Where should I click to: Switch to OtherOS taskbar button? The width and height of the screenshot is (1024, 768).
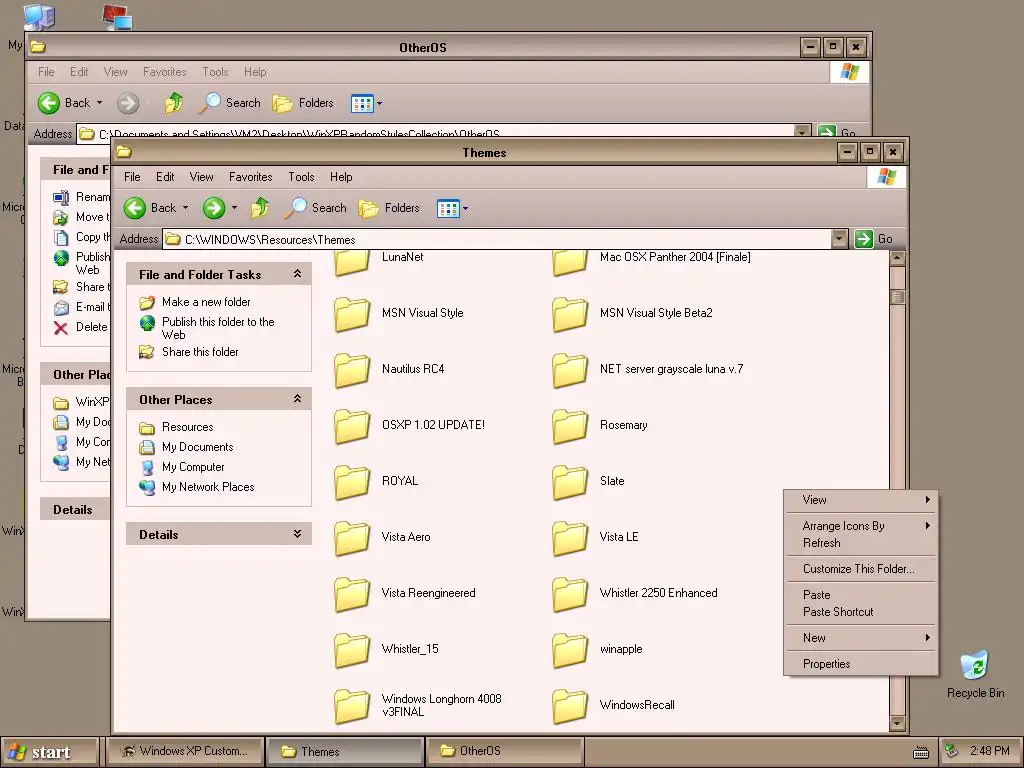[504, 752]
